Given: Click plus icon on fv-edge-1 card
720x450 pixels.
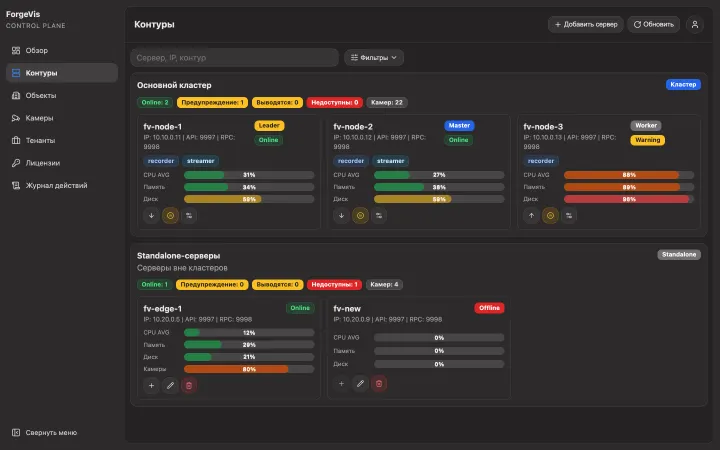Looking at the screenshot, I should (x=151, y=385).
